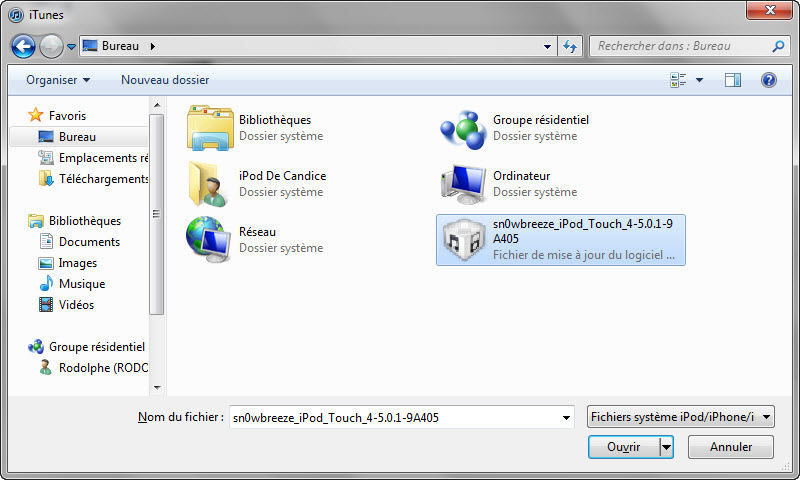This screenshot has width=800, height=480.
Task: Click the Musique note icon in sidebar
Action: click(x=46, y=283)
